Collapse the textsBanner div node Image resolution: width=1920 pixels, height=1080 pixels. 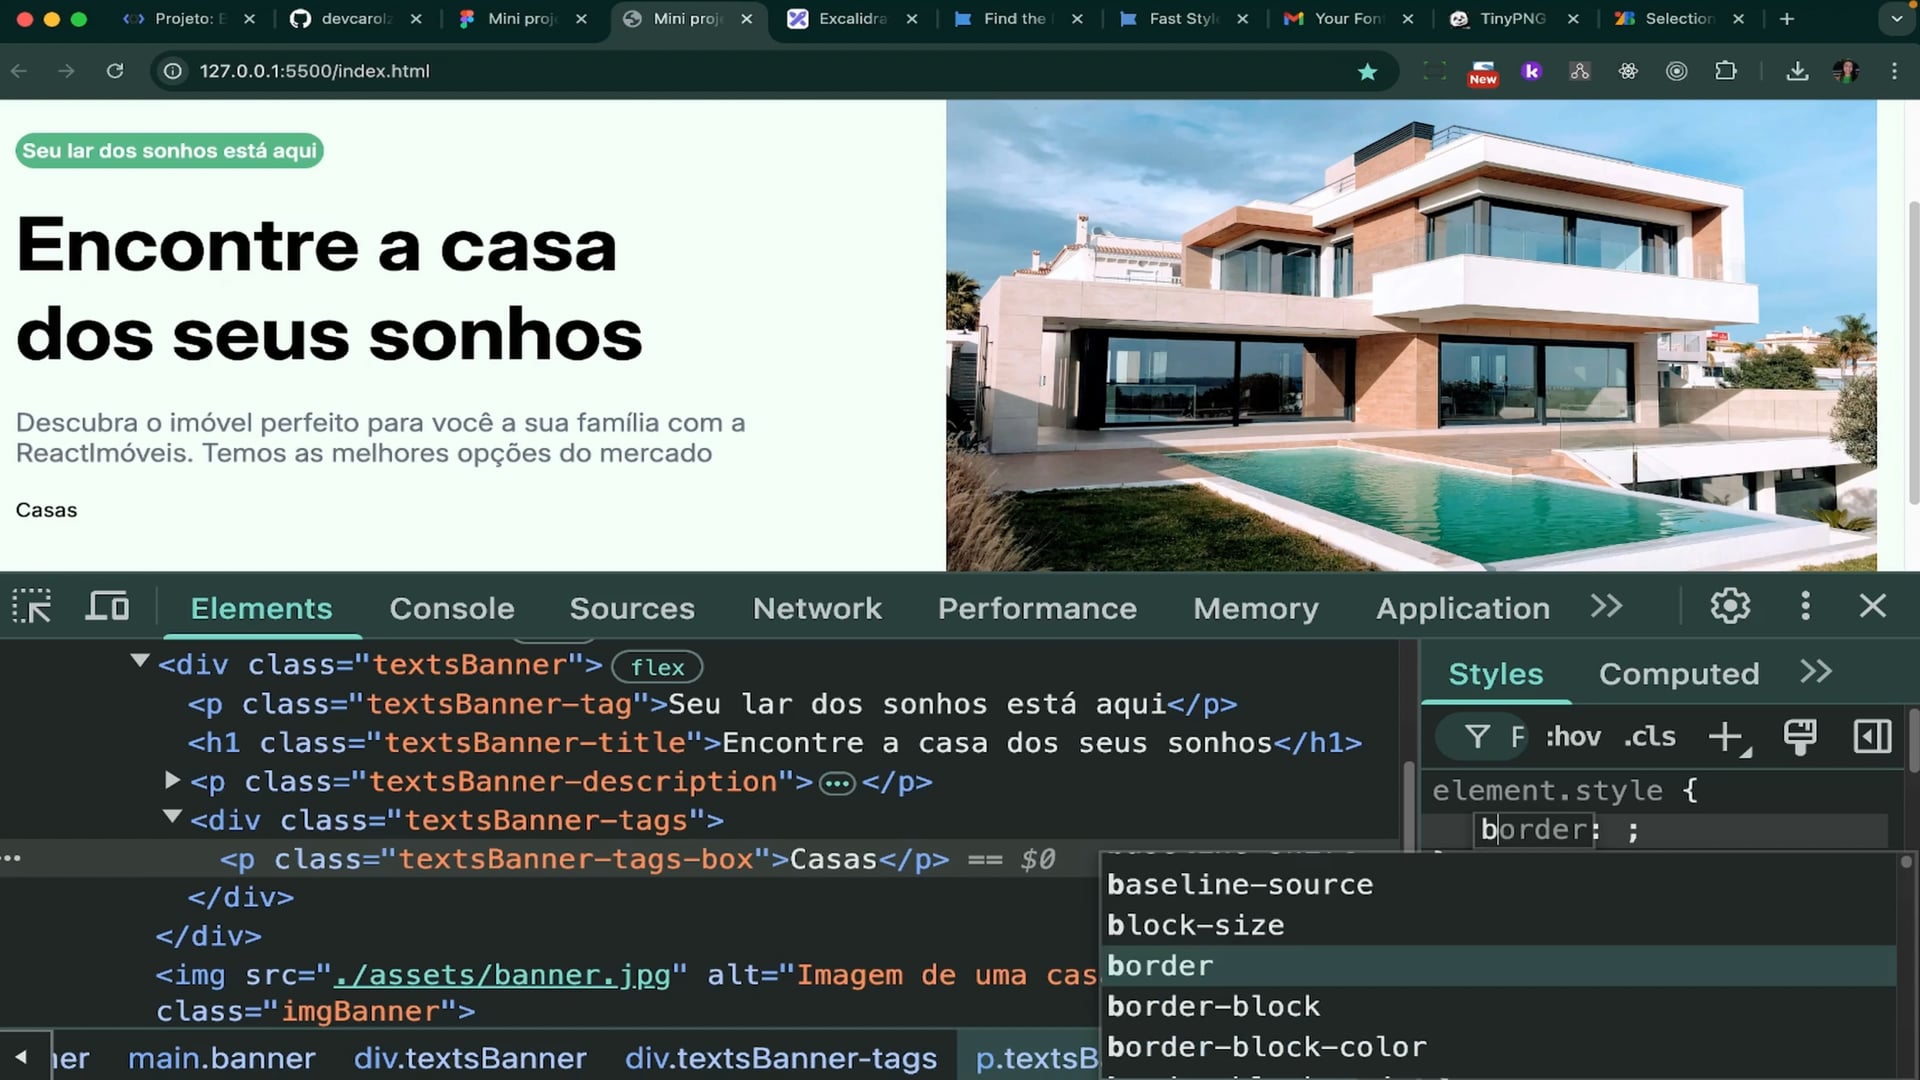140,661
